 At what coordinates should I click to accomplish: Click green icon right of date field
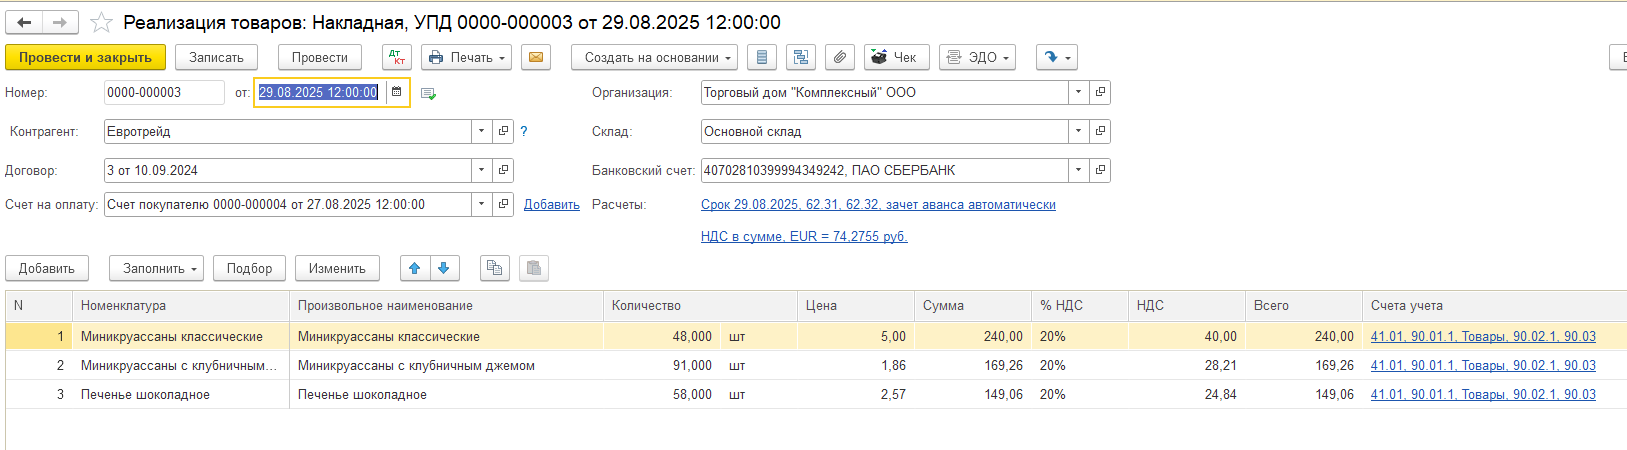coord(428,93)
